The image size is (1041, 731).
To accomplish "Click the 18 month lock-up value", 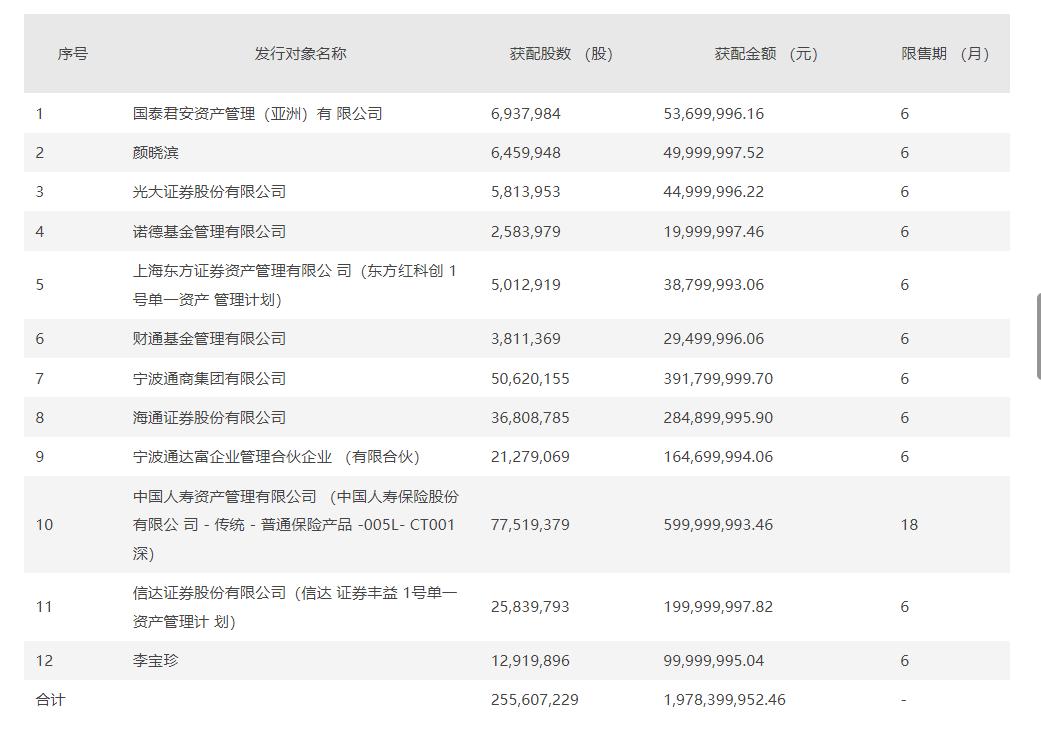I will [909, 525].
